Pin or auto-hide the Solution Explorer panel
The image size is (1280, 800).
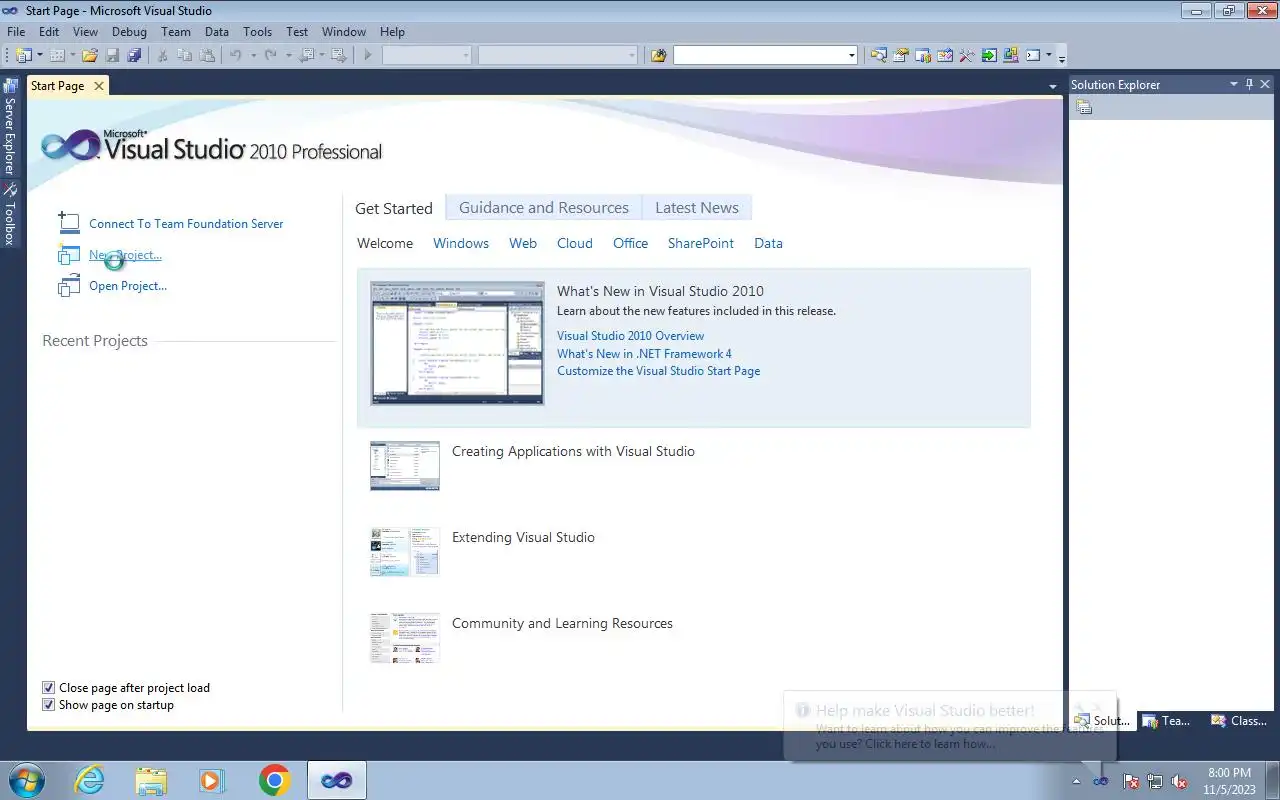[x=1249, y=85]
